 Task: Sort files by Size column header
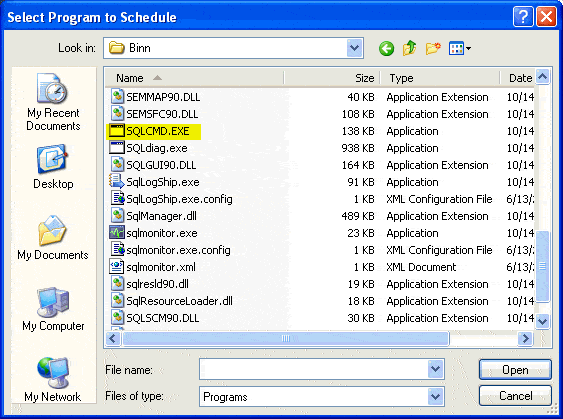tap(332, 78)
